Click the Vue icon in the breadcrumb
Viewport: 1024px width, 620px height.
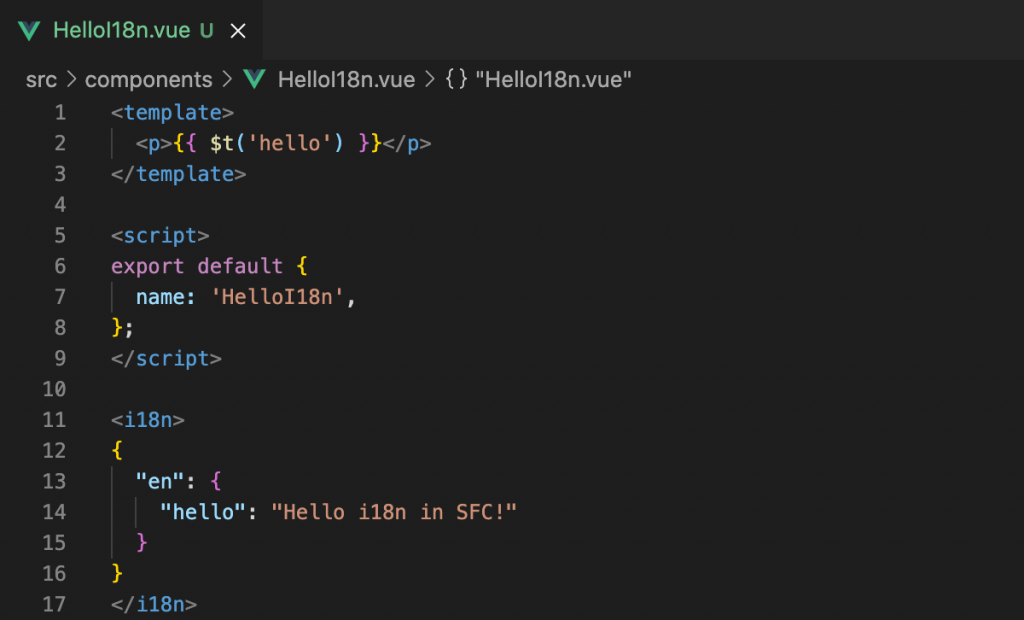click(255, 79)
